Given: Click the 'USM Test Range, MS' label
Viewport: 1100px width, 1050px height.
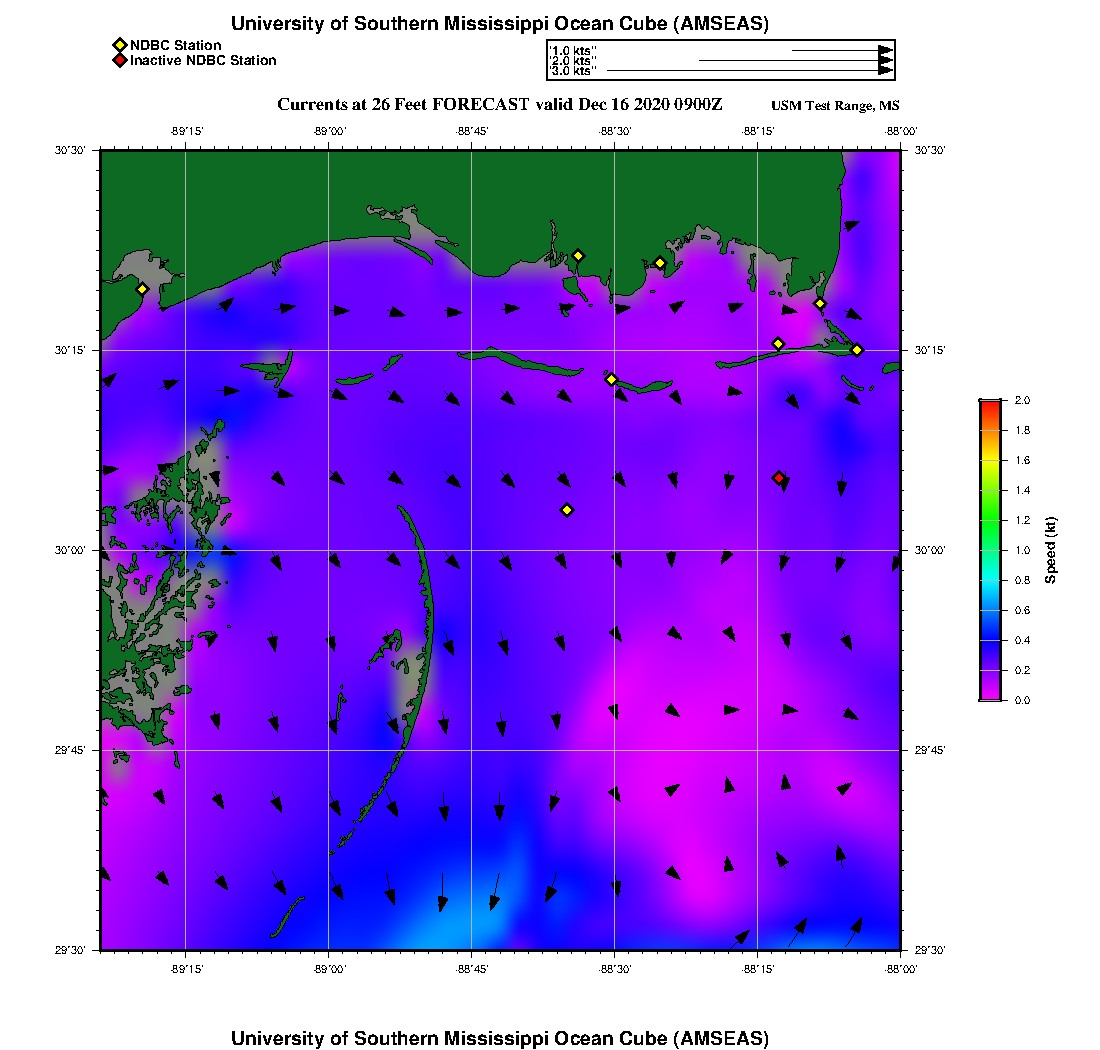Looking at the screenshot, I should click(835, 106).
